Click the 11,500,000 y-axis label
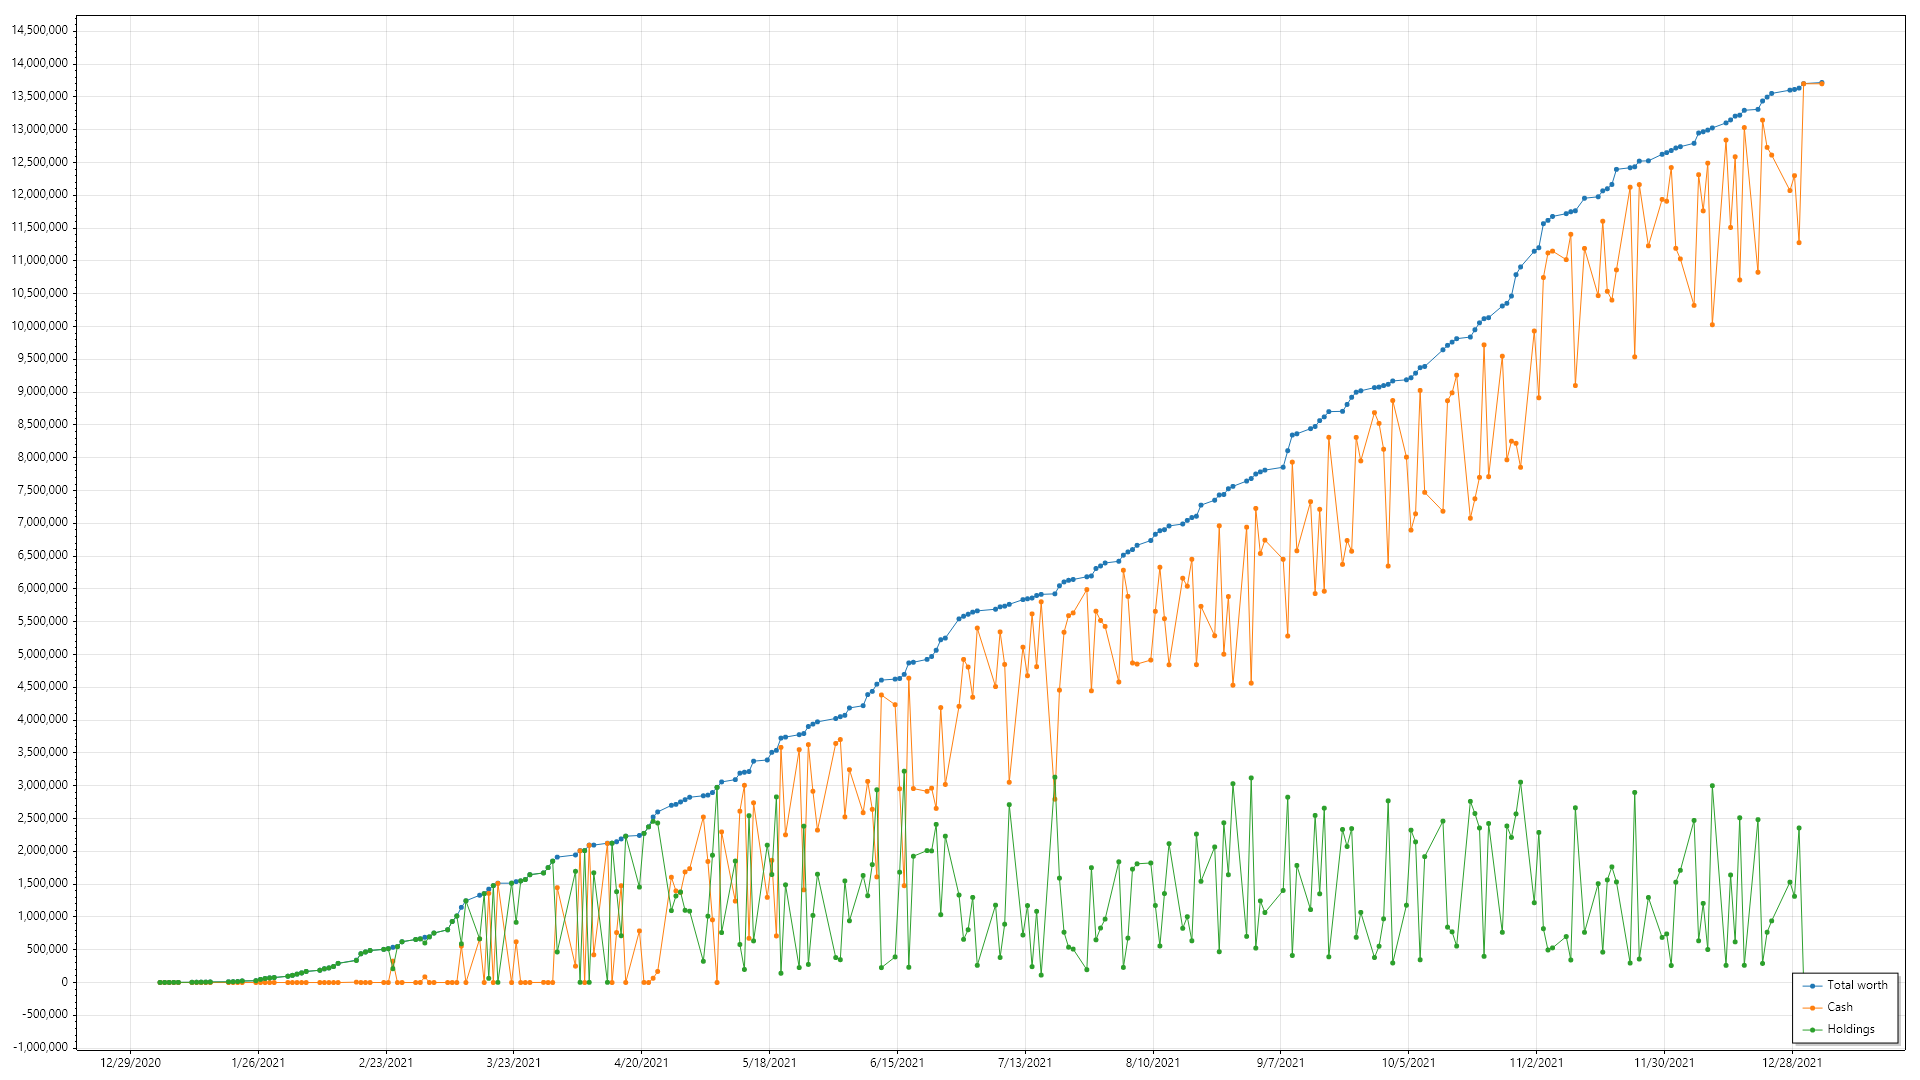Image resolution: width=1920 pixels, height=1080 pixels. point(40,227)
